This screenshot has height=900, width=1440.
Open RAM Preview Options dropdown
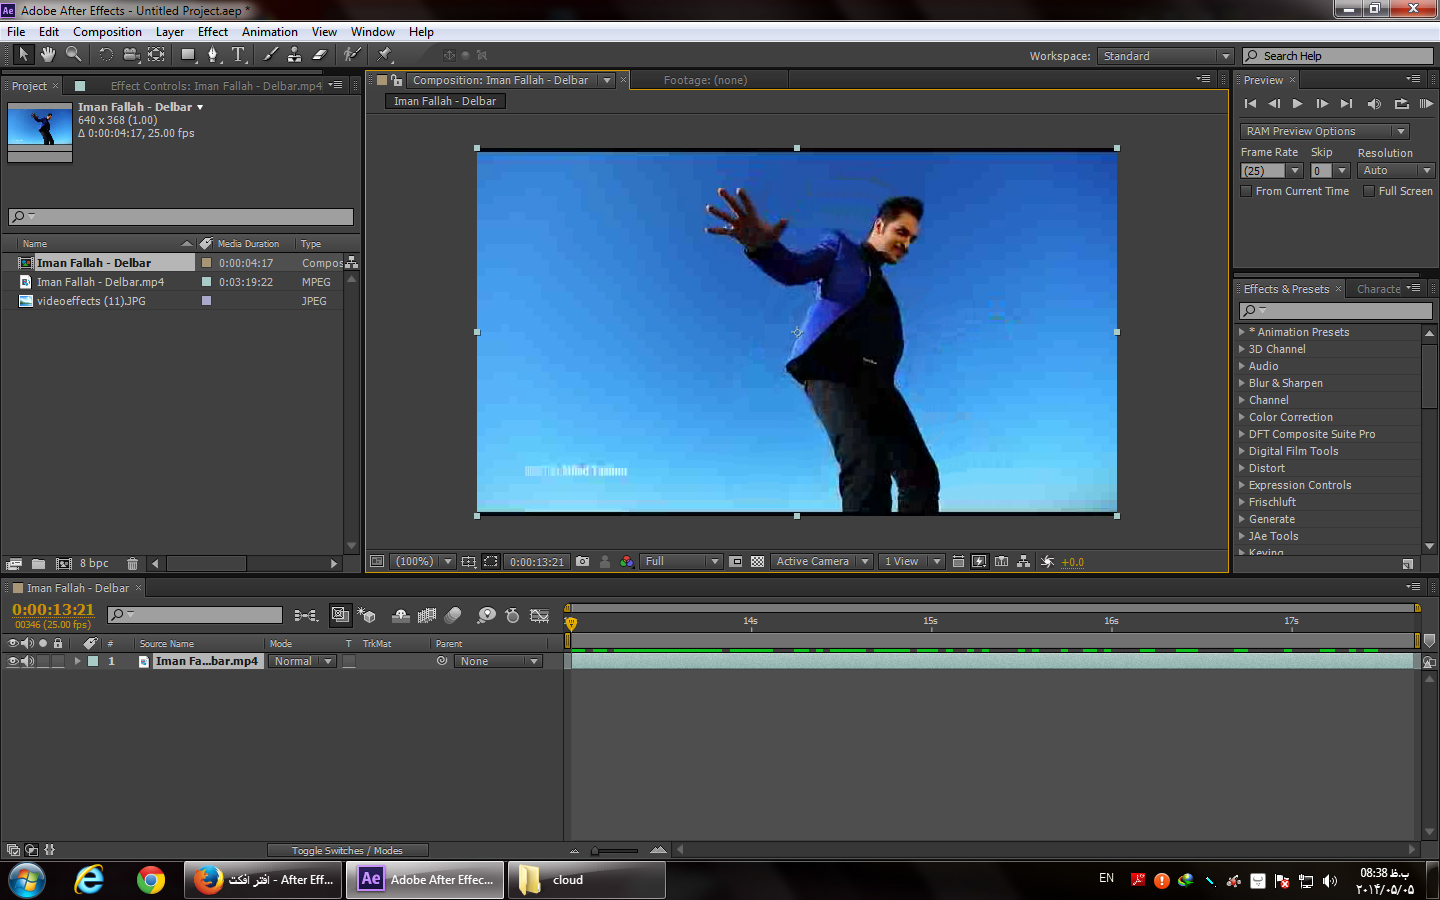pyautogui.click(x=1325, y=131)
